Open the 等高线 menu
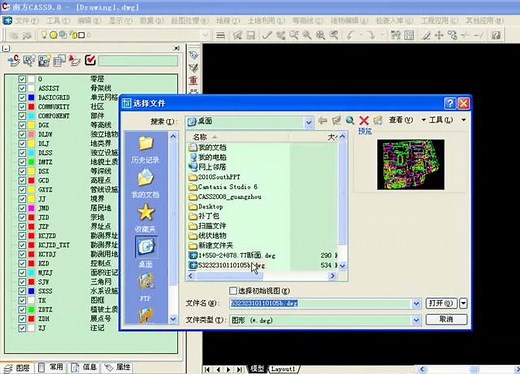This screenshot has width=520, height=374. (308, 21)
